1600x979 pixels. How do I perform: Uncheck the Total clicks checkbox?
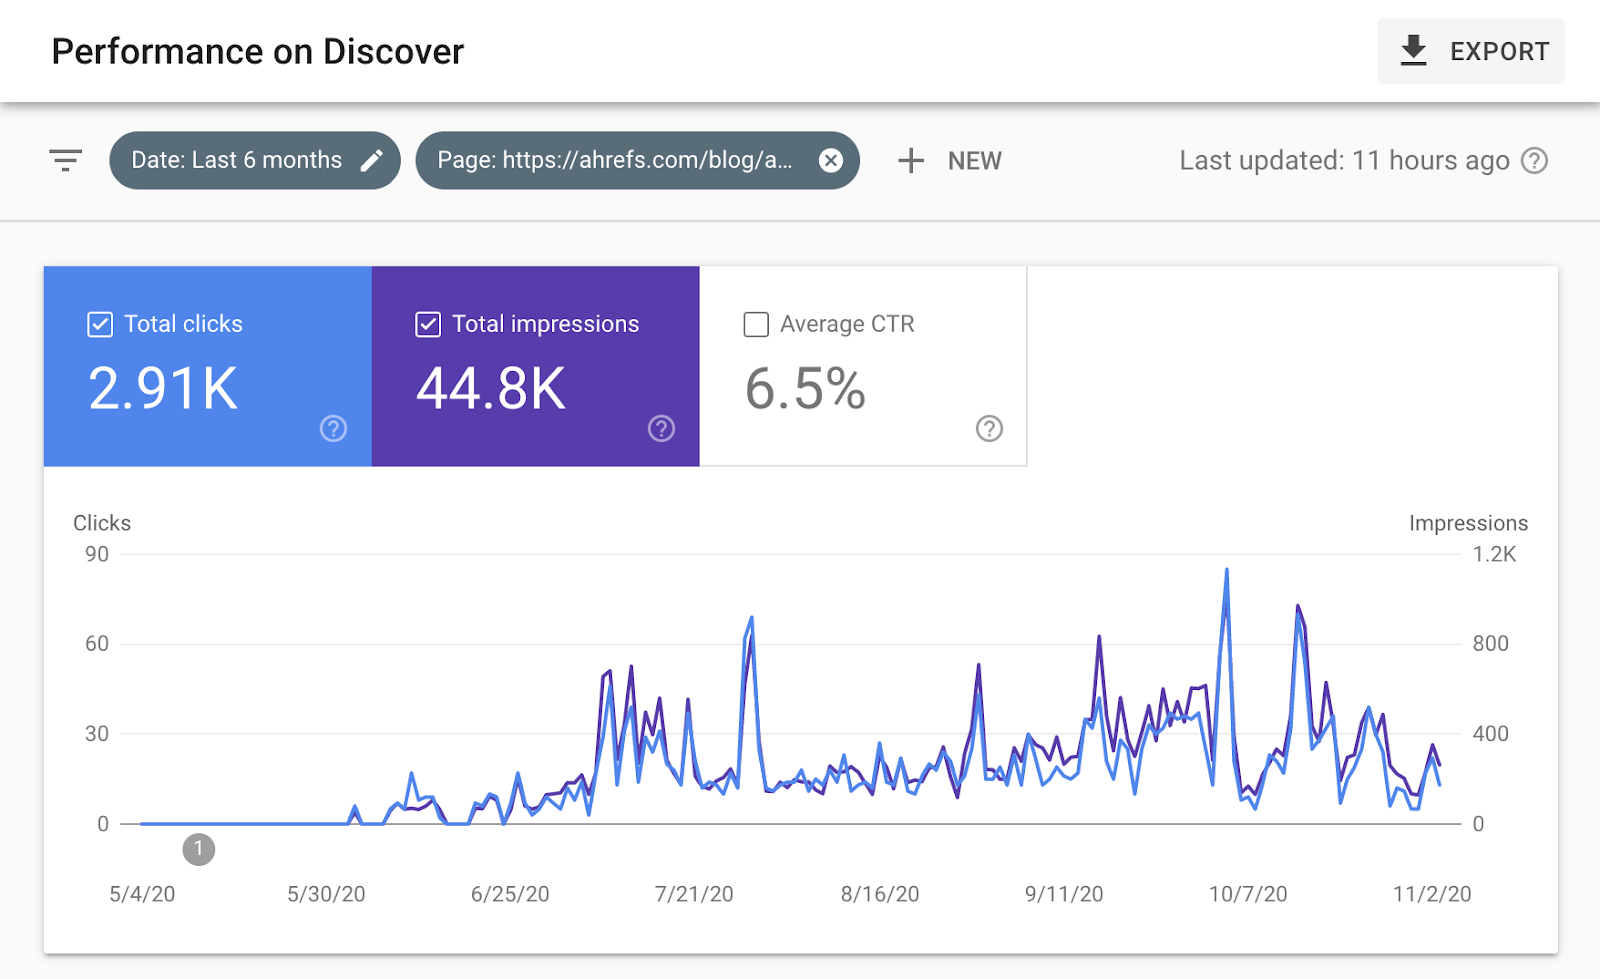(100, 324)
